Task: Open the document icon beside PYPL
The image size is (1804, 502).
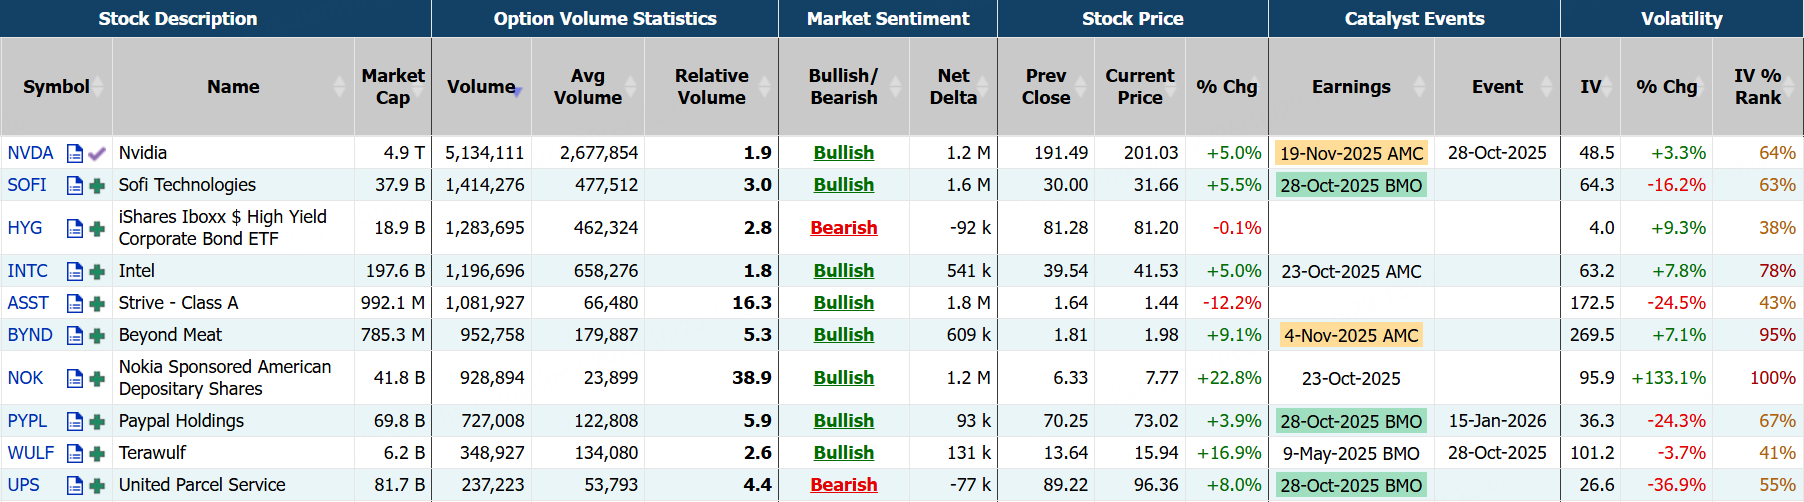Action: point(75,421)
